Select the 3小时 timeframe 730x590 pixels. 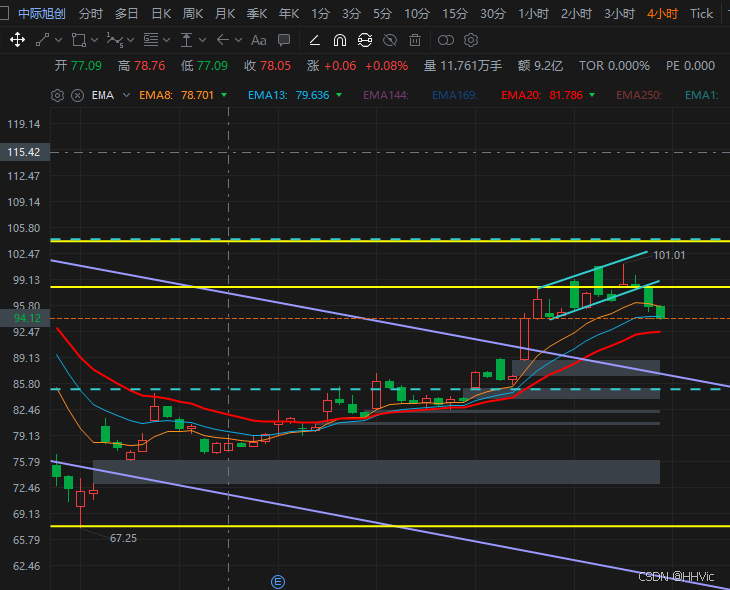[619, 14]
